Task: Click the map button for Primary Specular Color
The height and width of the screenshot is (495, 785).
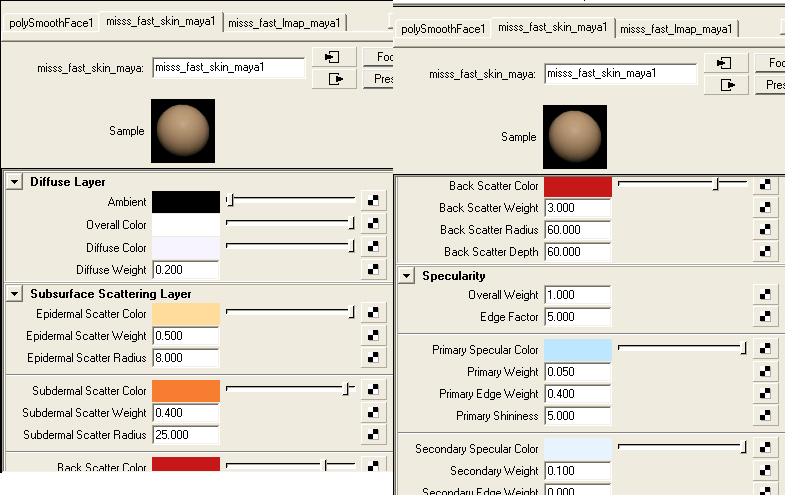Action: [765, 349]
